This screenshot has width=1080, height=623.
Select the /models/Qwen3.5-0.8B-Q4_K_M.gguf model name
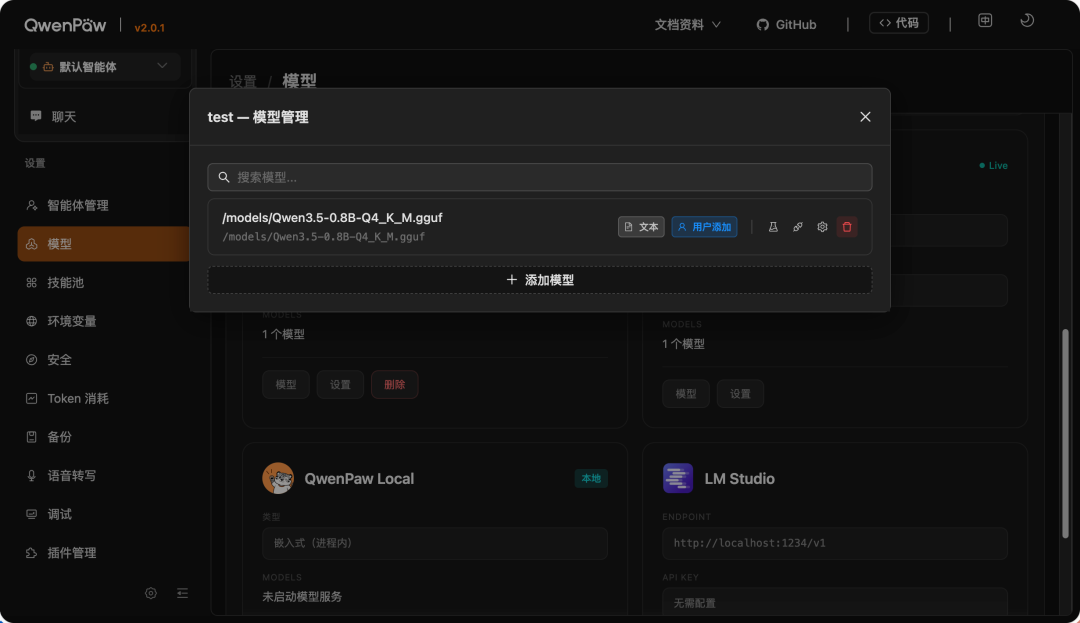click(x=332, y=218)
